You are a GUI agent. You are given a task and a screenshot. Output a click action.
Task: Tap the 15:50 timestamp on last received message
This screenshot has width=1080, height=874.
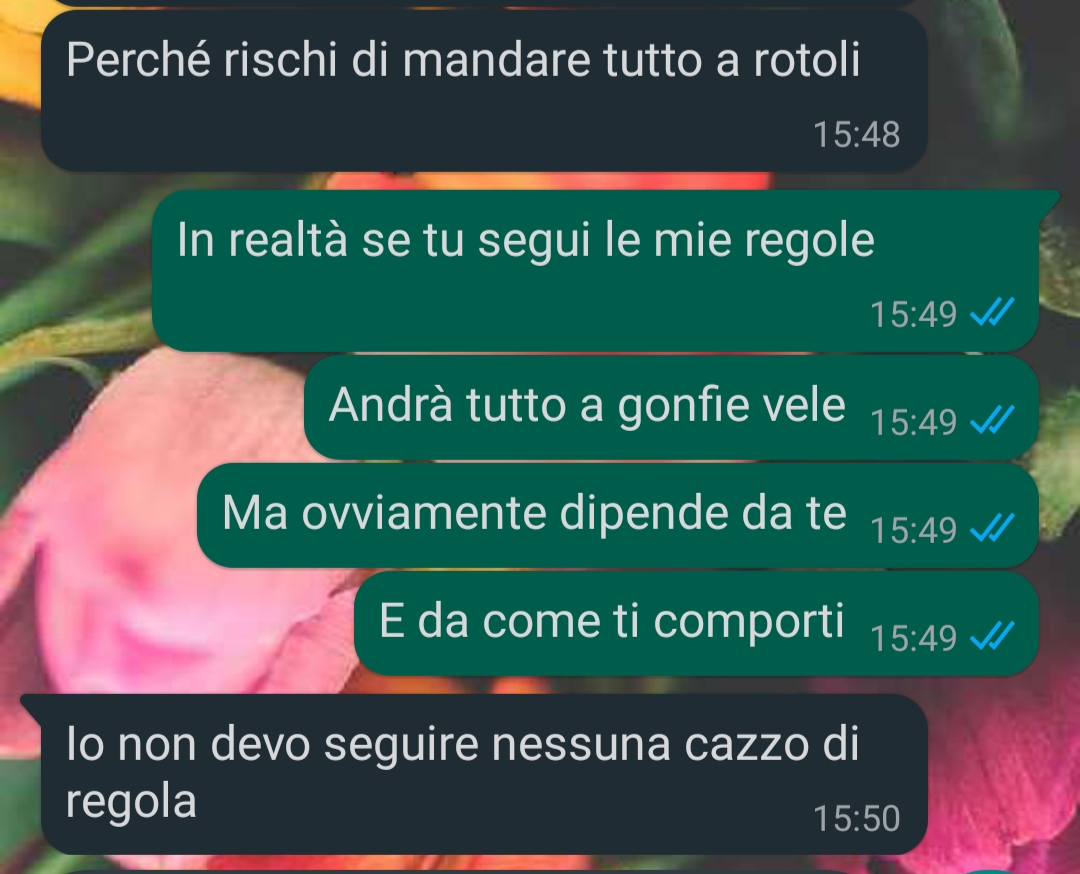(x=856, y=818)
